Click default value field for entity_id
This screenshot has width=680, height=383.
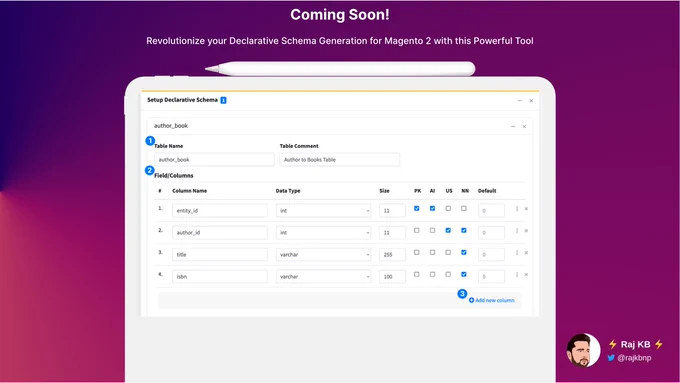pyautogui.click(x=491, y=210)
